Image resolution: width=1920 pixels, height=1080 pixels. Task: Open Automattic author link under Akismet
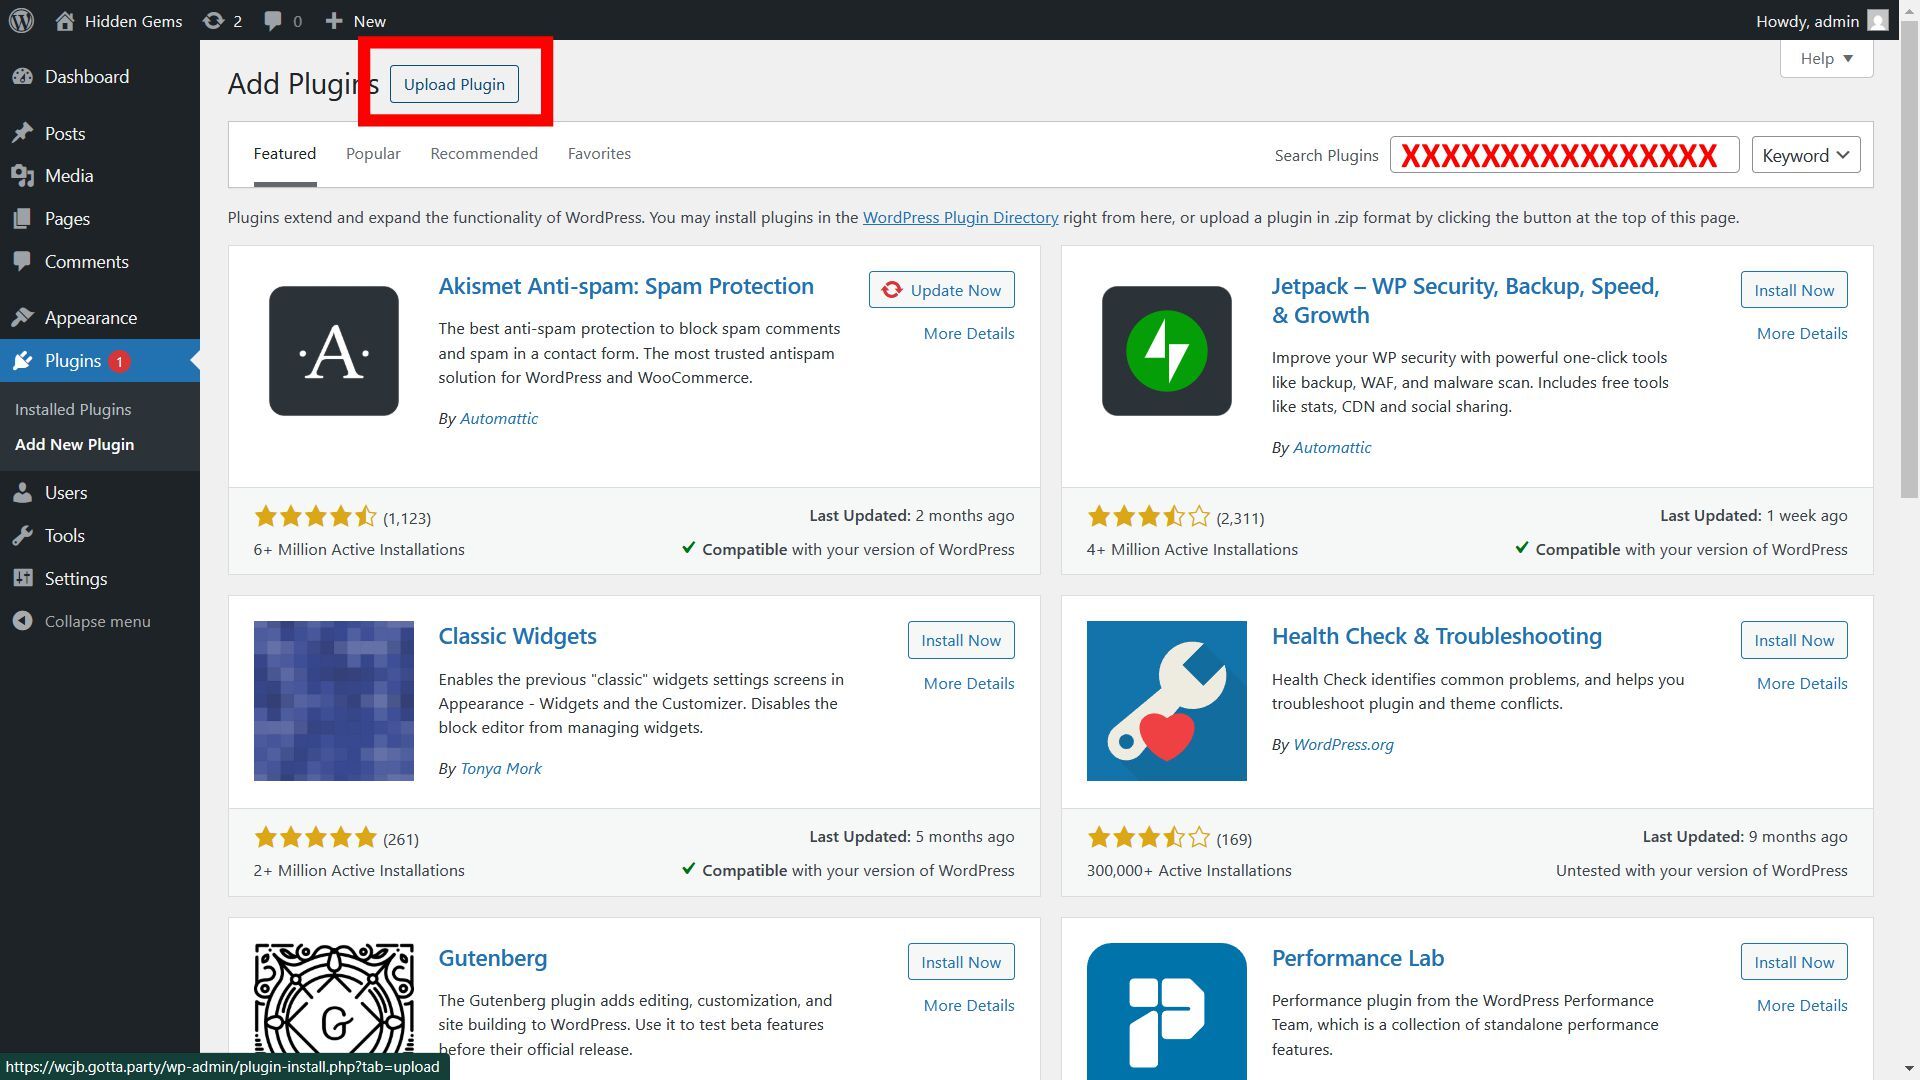499,419
